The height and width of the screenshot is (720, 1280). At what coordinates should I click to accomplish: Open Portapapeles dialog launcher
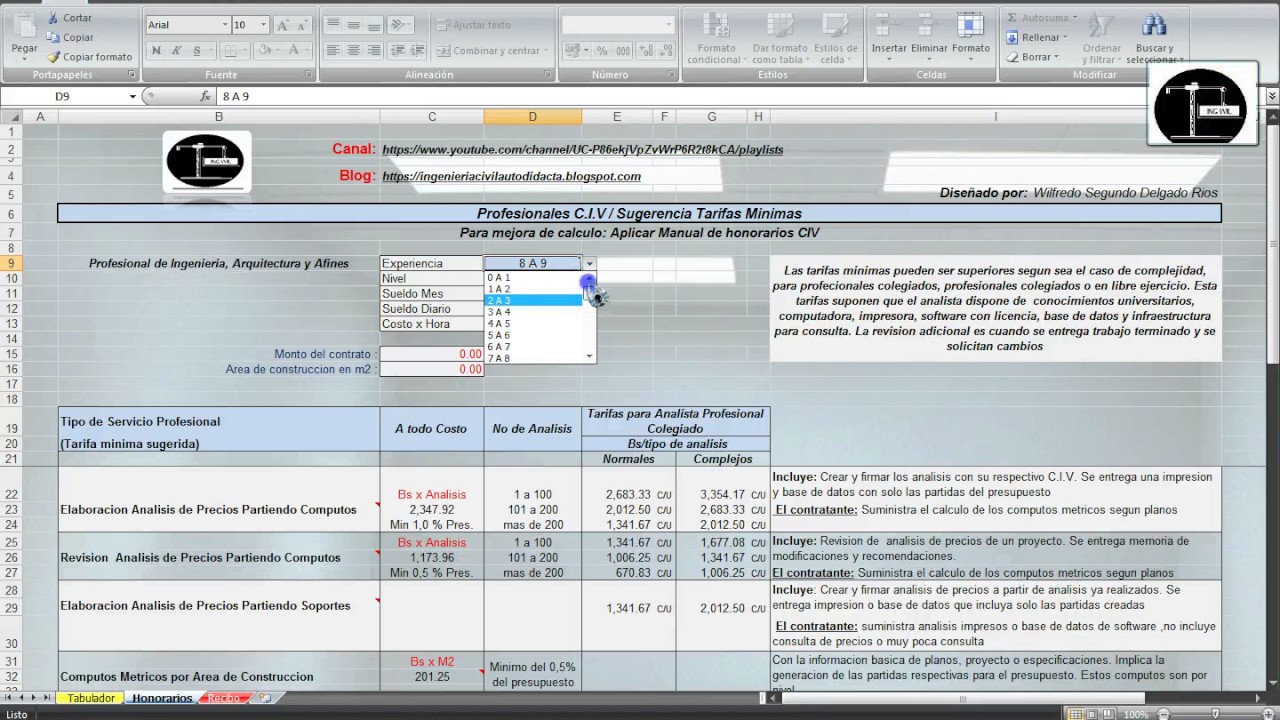[131, 75]
